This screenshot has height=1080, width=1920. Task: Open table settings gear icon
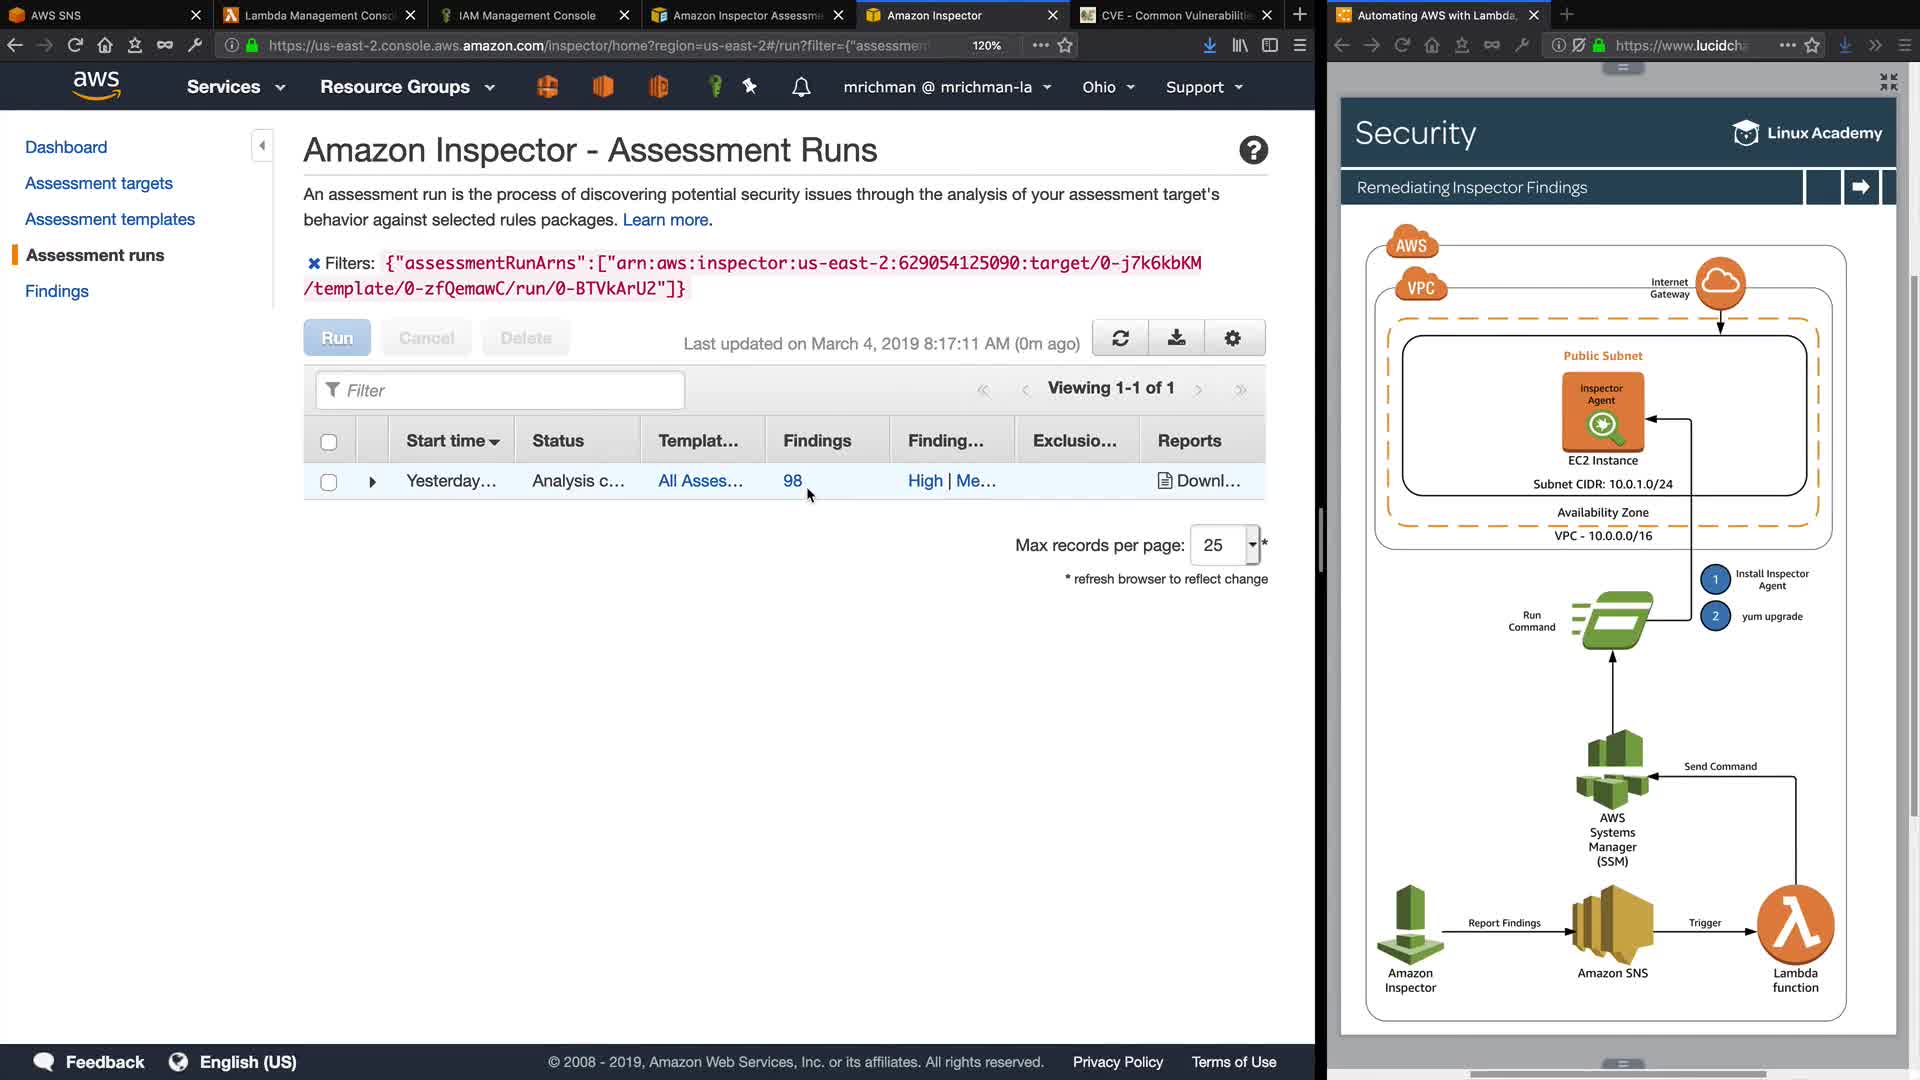tap(1232, 338)
